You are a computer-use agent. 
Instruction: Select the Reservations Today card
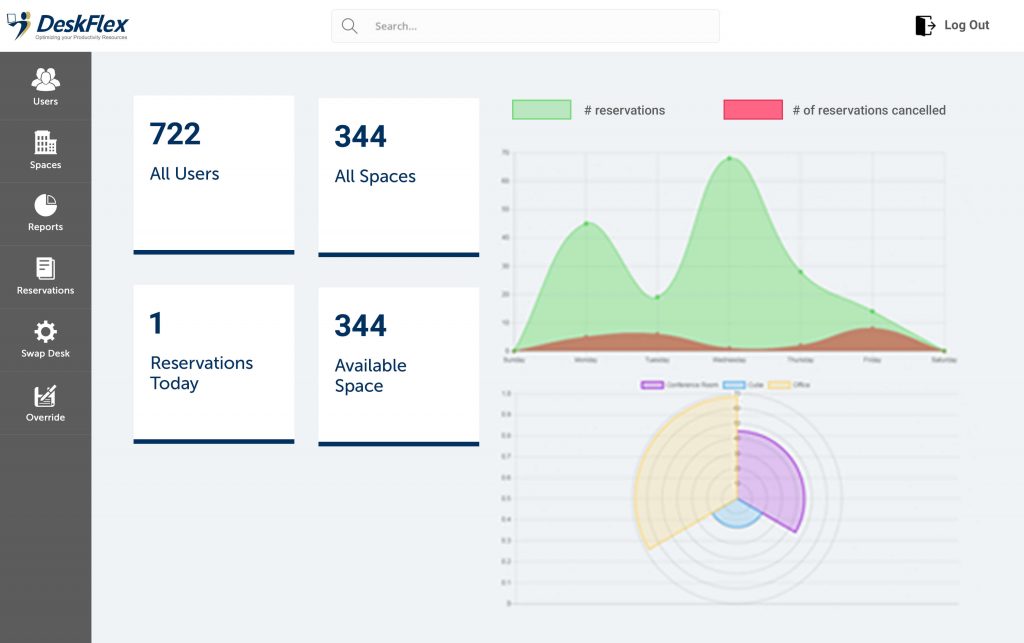click(213, 363)
